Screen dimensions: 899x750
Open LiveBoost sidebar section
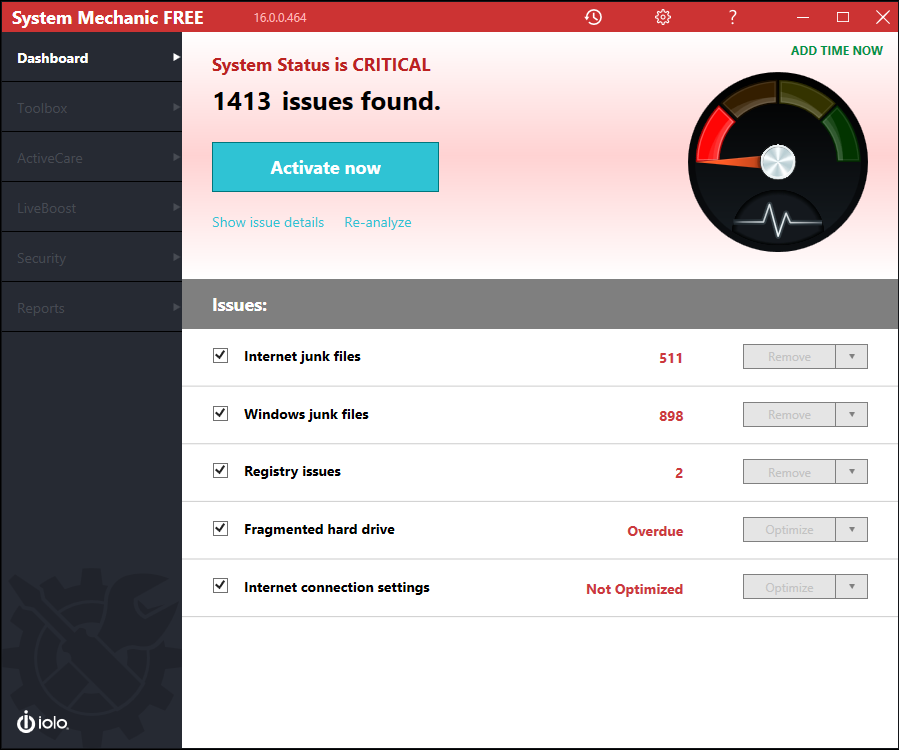tap(92, 207)
